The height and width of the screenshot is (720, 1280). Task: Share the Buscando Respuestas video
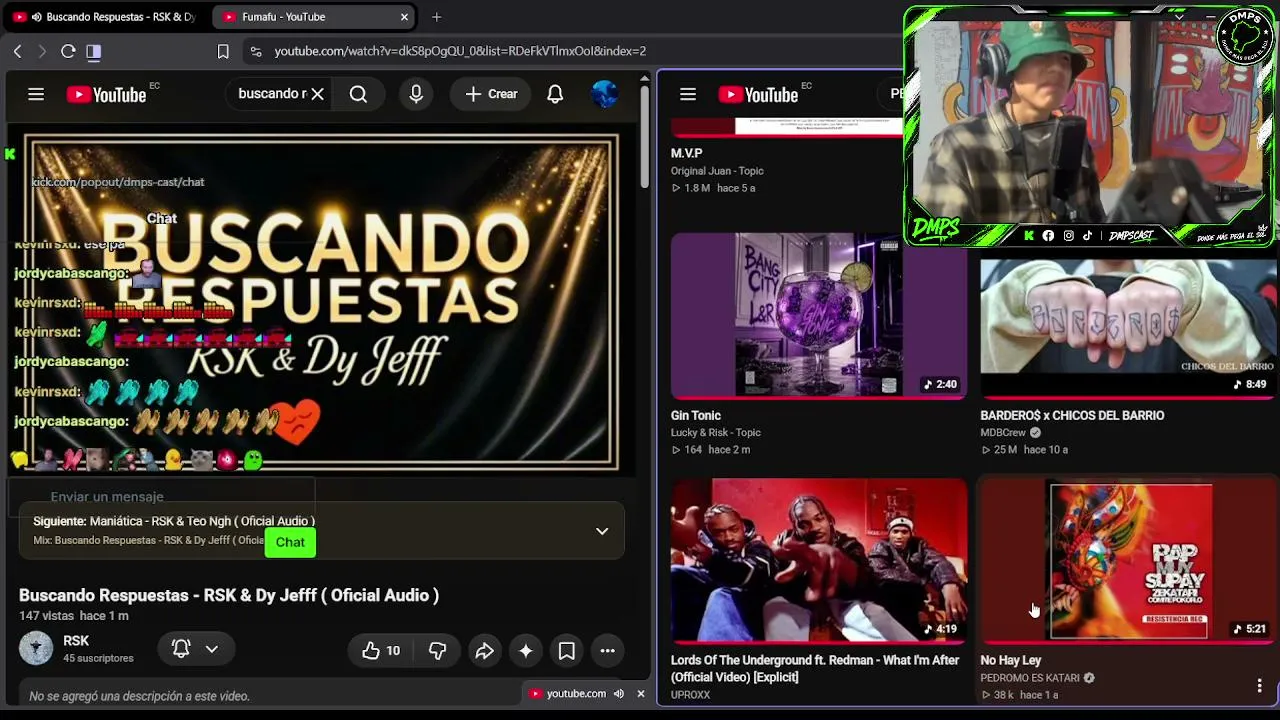(x=484, y=651)
